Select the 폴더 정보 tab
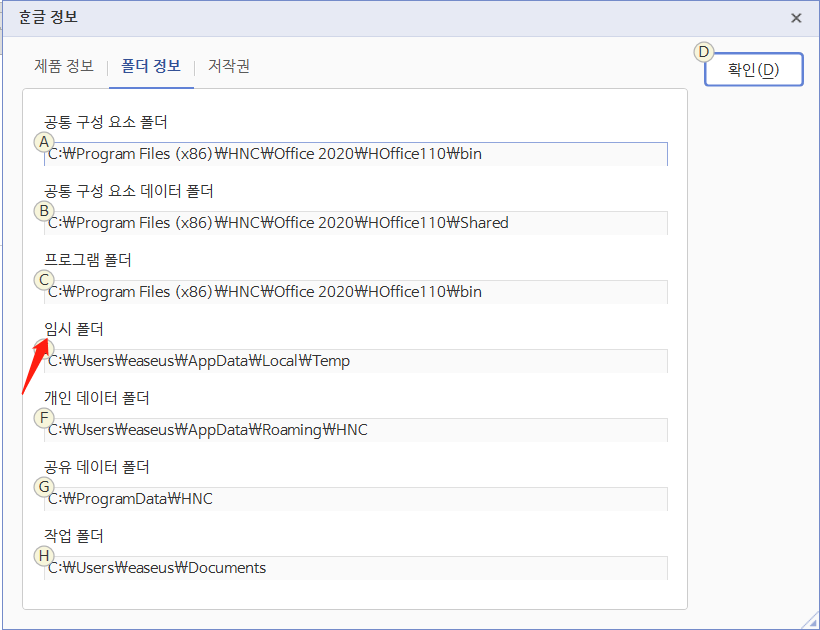Image resolution: width=820 pixels, height=630 pixels. 151,66
